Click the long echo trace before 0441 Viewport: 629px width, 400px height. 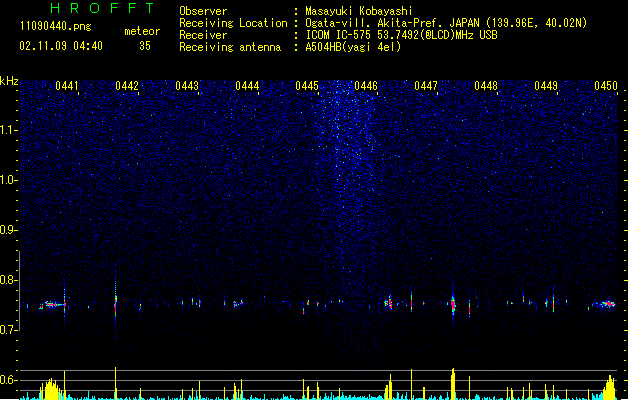[52, 305]
